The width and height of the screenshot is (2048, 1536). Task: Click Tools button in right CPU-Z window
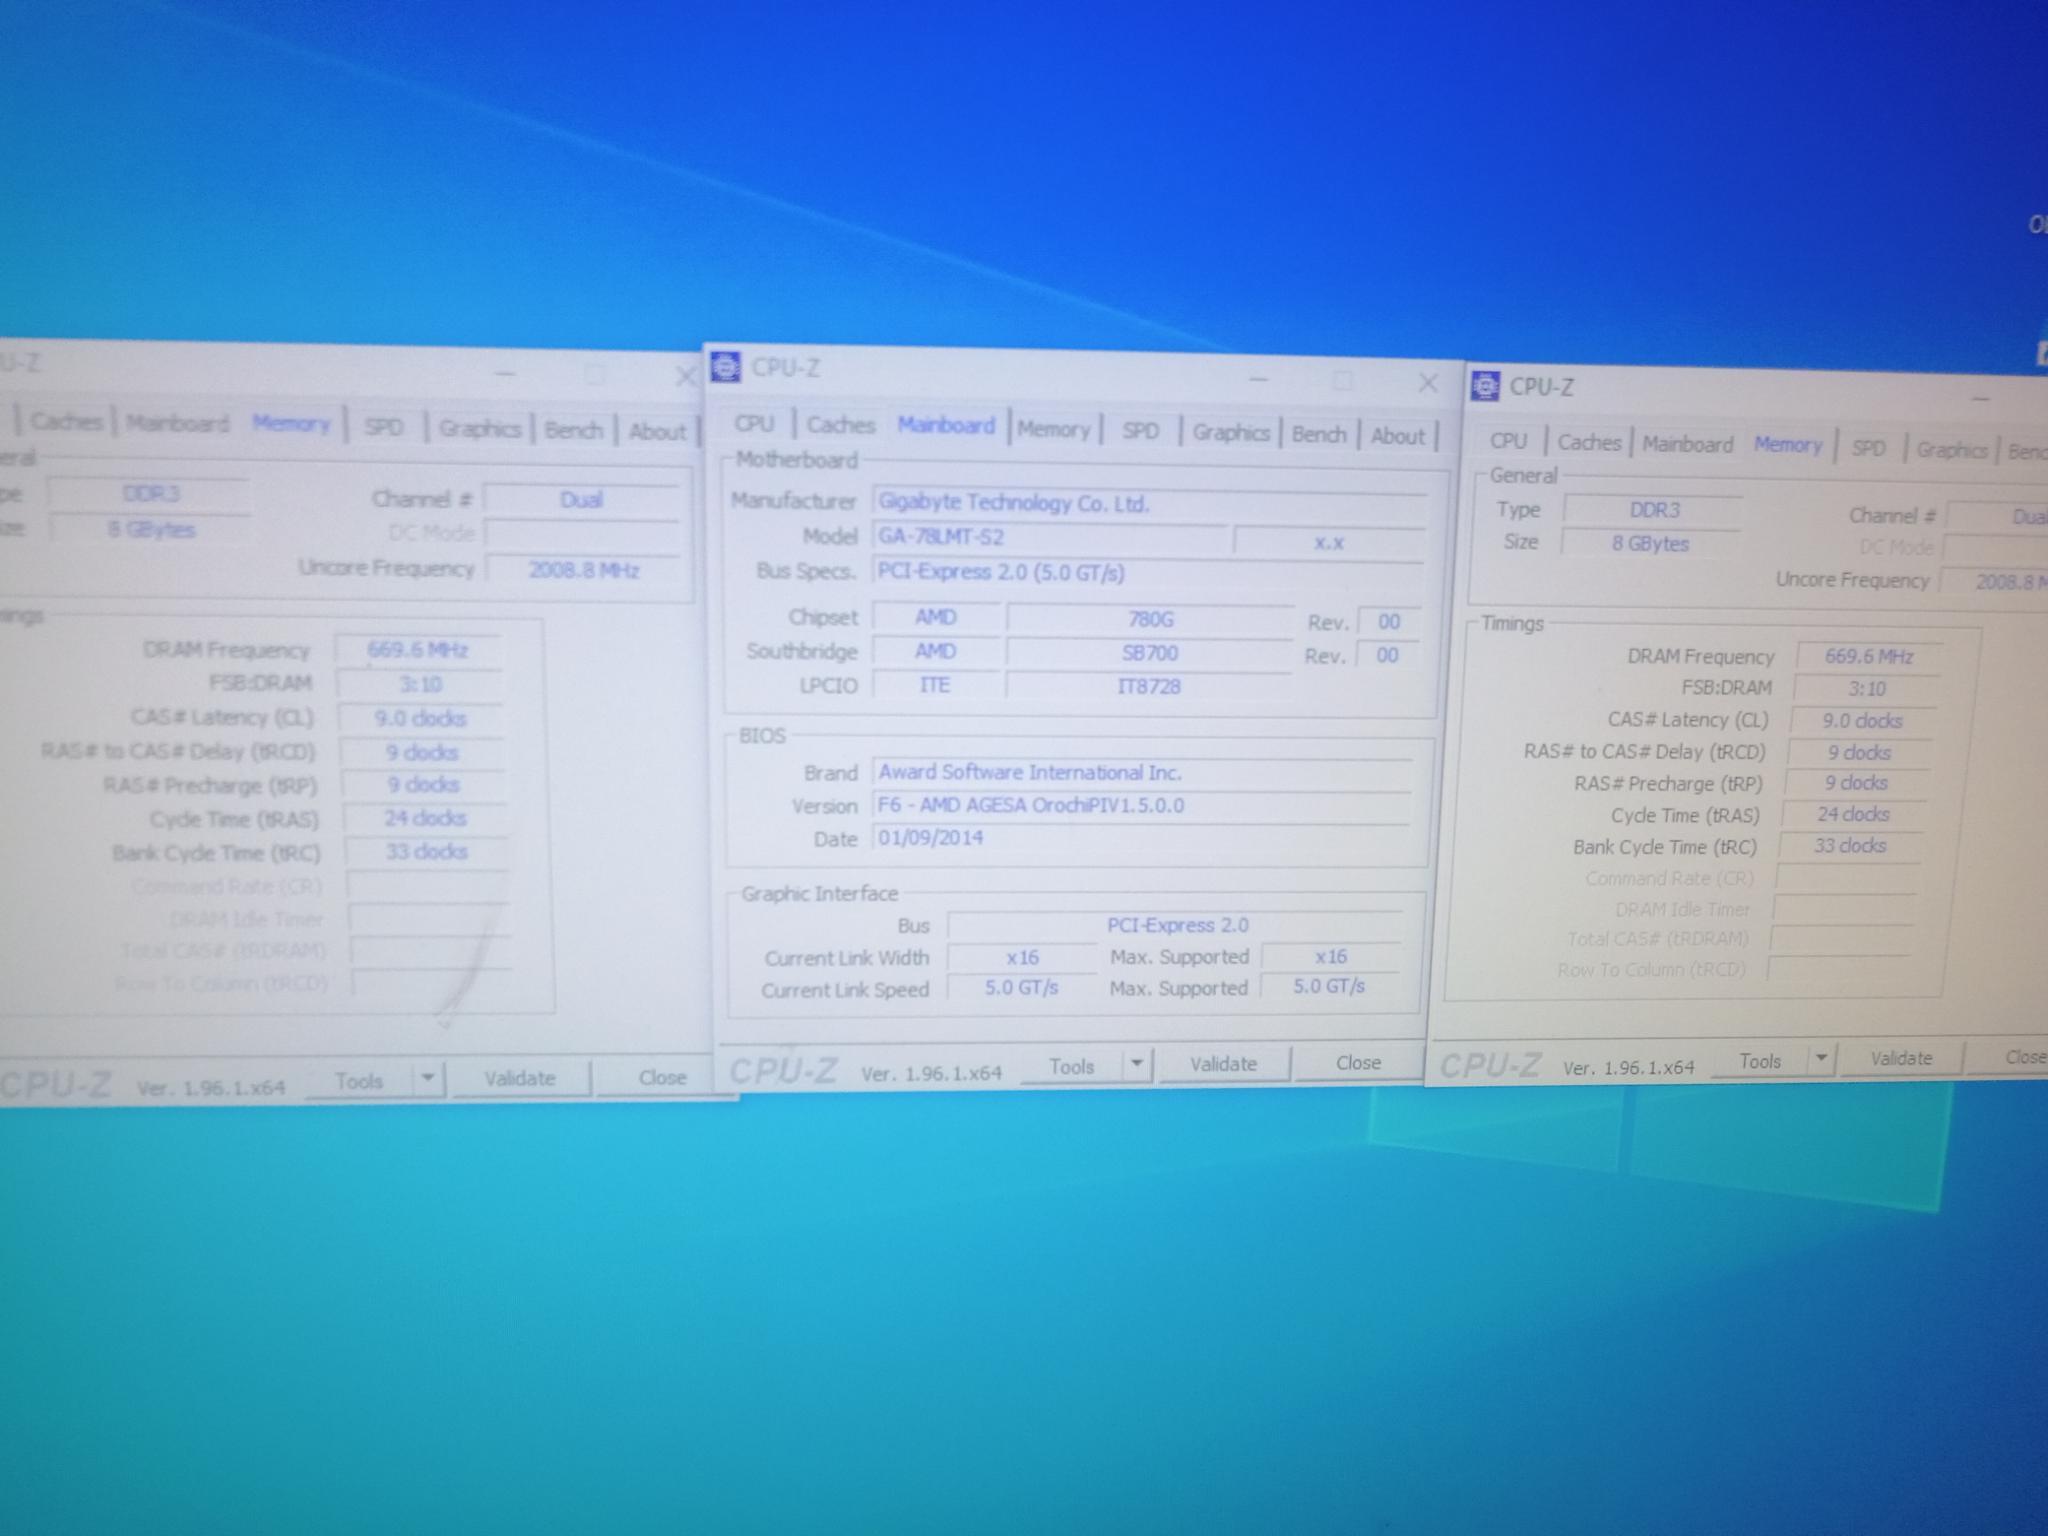pyautogui.click(x=1760, y=1062)
